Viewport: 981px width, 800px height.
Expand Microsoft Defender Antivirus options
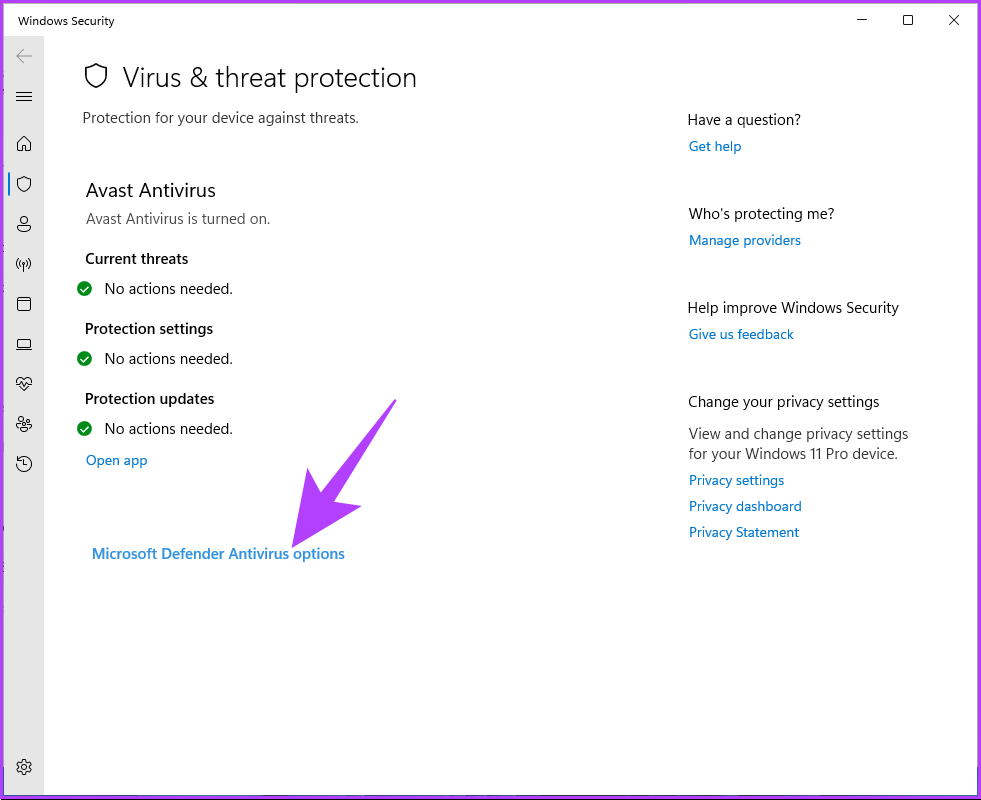pyautogui.click(x=218, y=554)
